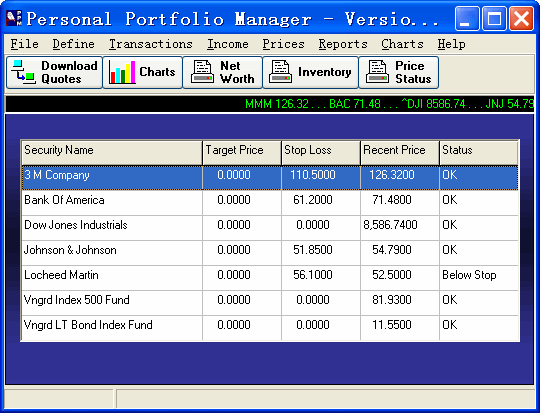Close the Personal Portfolio Manager window
This screenshot has width=540, height=413.
tap(521, 19)
